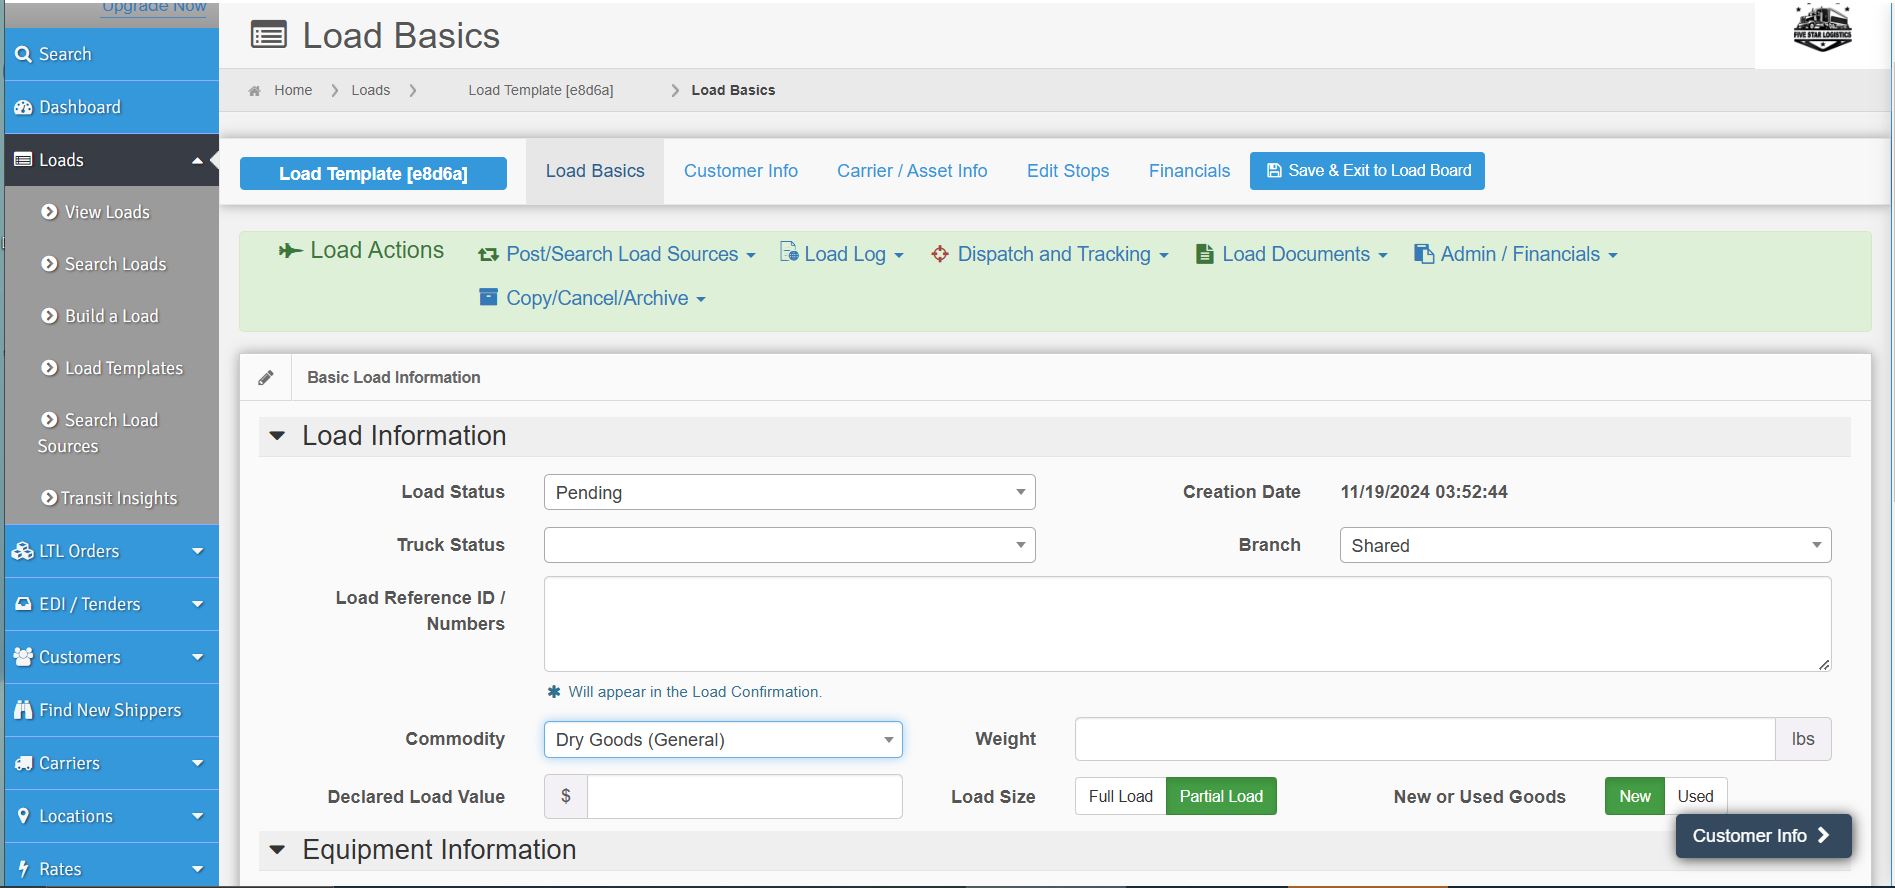This screenshot has width=1895, height=888.
Task: Click the Customers people icon
Action: (x=23, y=657)
